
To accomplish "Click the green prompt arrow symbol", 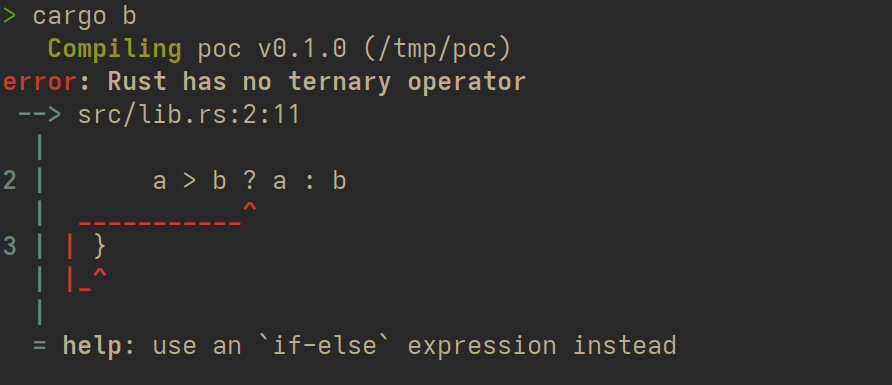I will (x=9, y=16).
